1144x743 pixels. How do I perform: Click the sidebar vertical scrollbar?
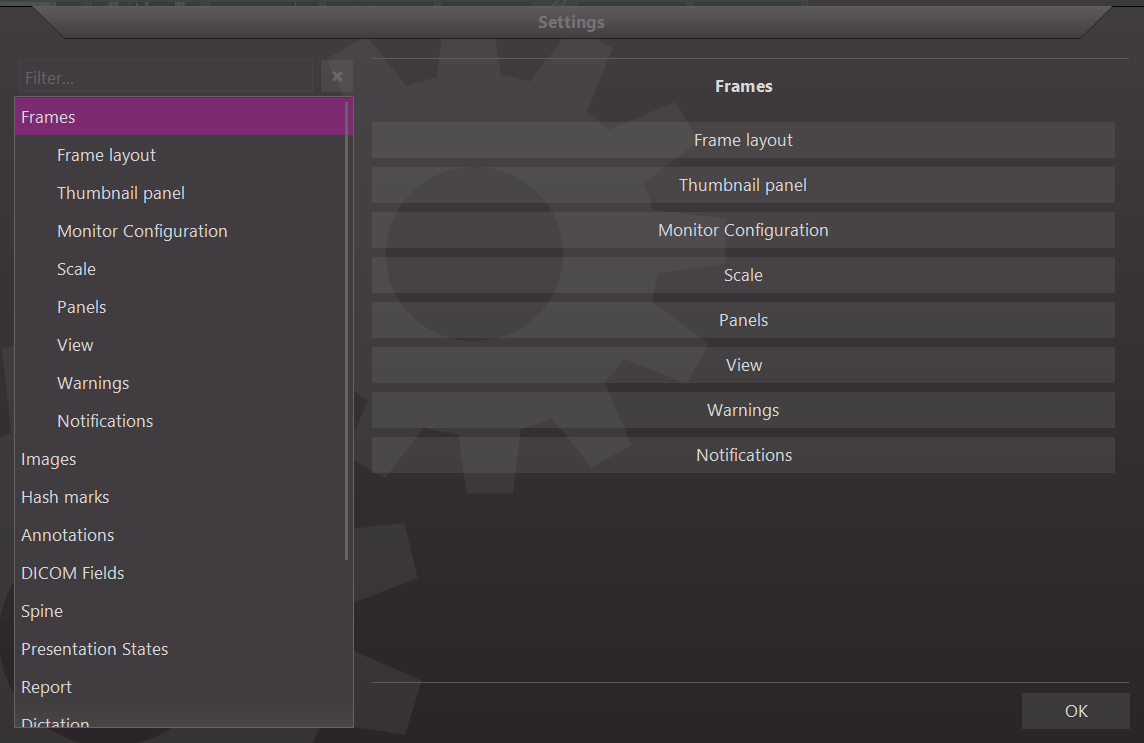347,330
